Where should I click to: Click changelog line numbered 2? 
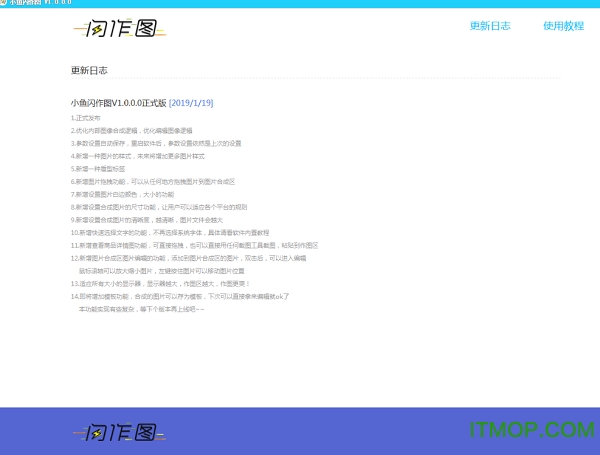(x=132, y=130)
